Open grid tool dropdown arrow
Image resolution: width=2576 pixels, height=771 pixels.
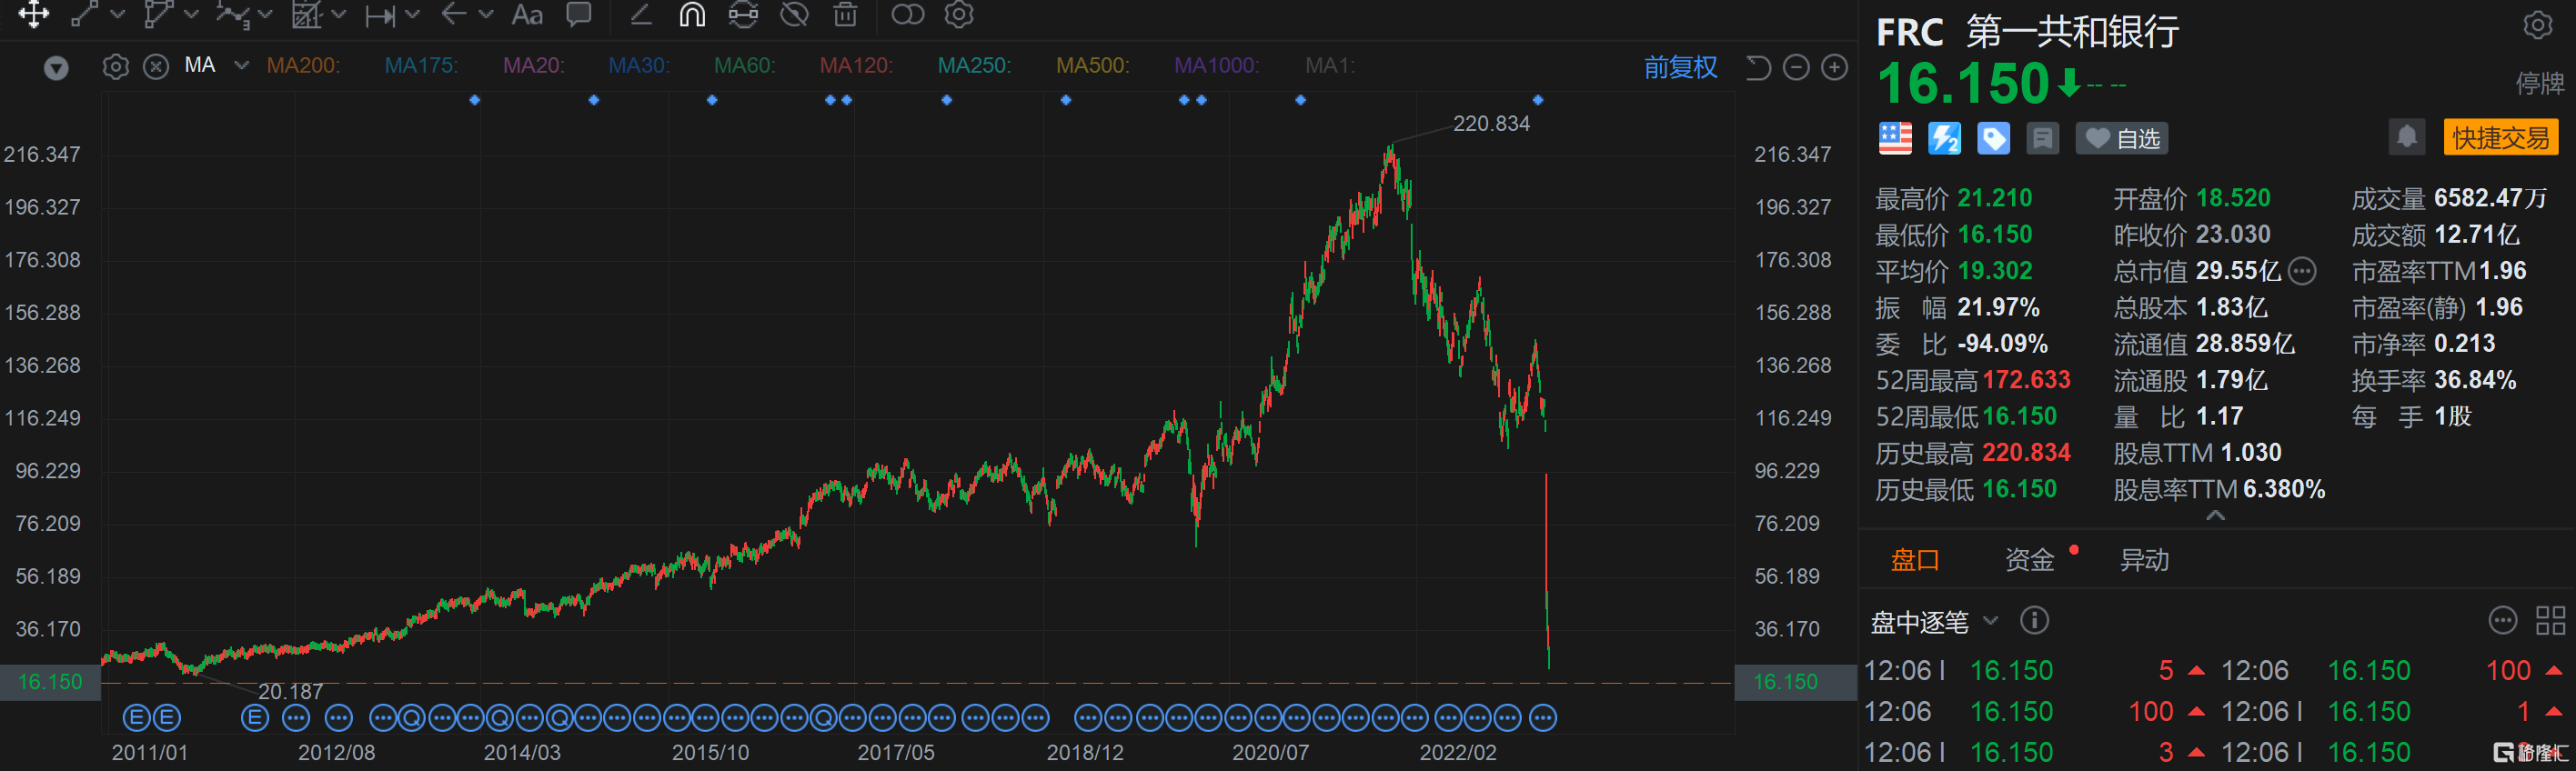(339, 14)
